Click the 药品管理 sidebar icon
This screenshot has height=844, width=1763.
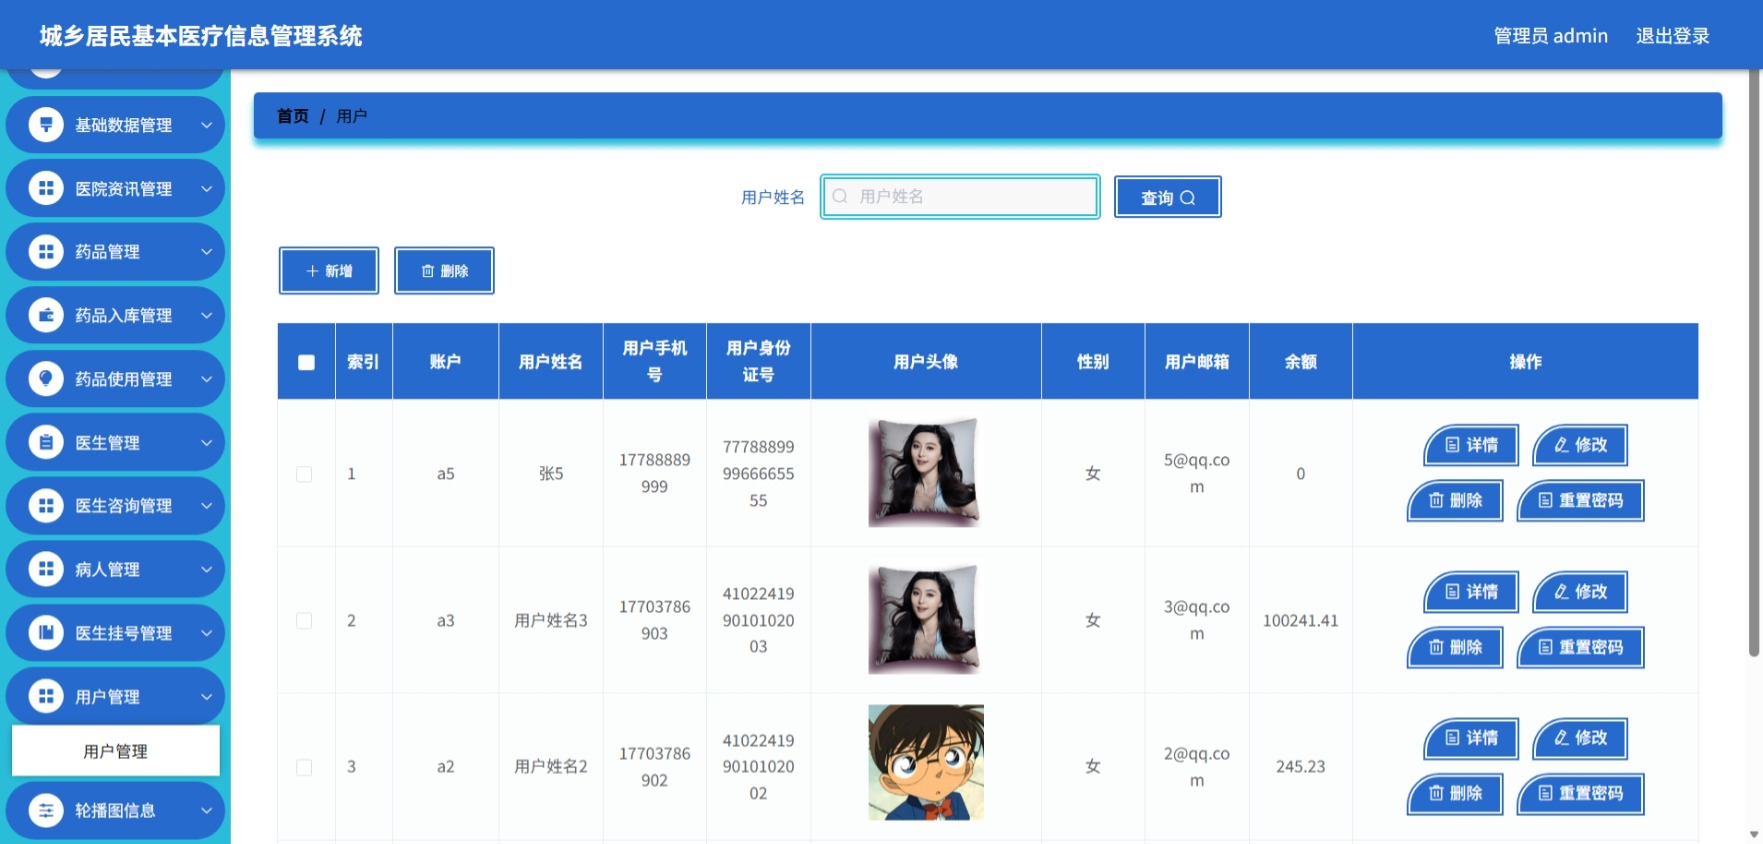46,252
